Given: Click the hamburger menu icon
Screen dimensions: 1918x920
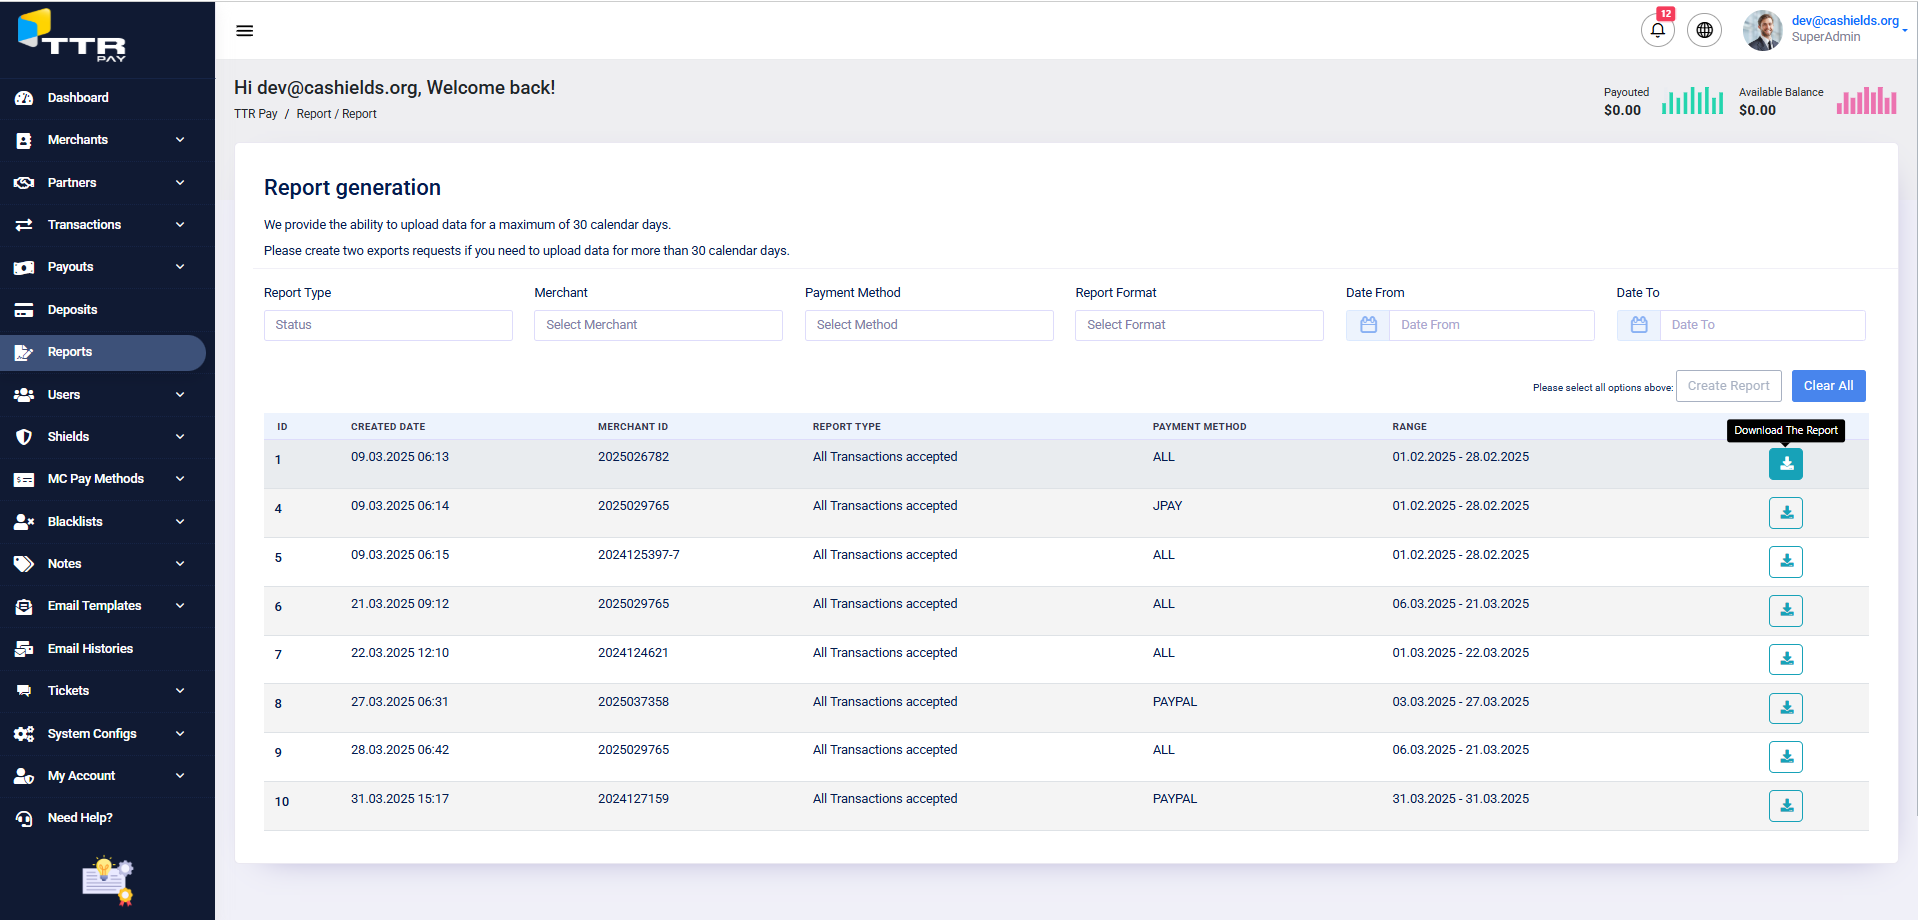Looking at the screenshot, I should pos(244,30).
